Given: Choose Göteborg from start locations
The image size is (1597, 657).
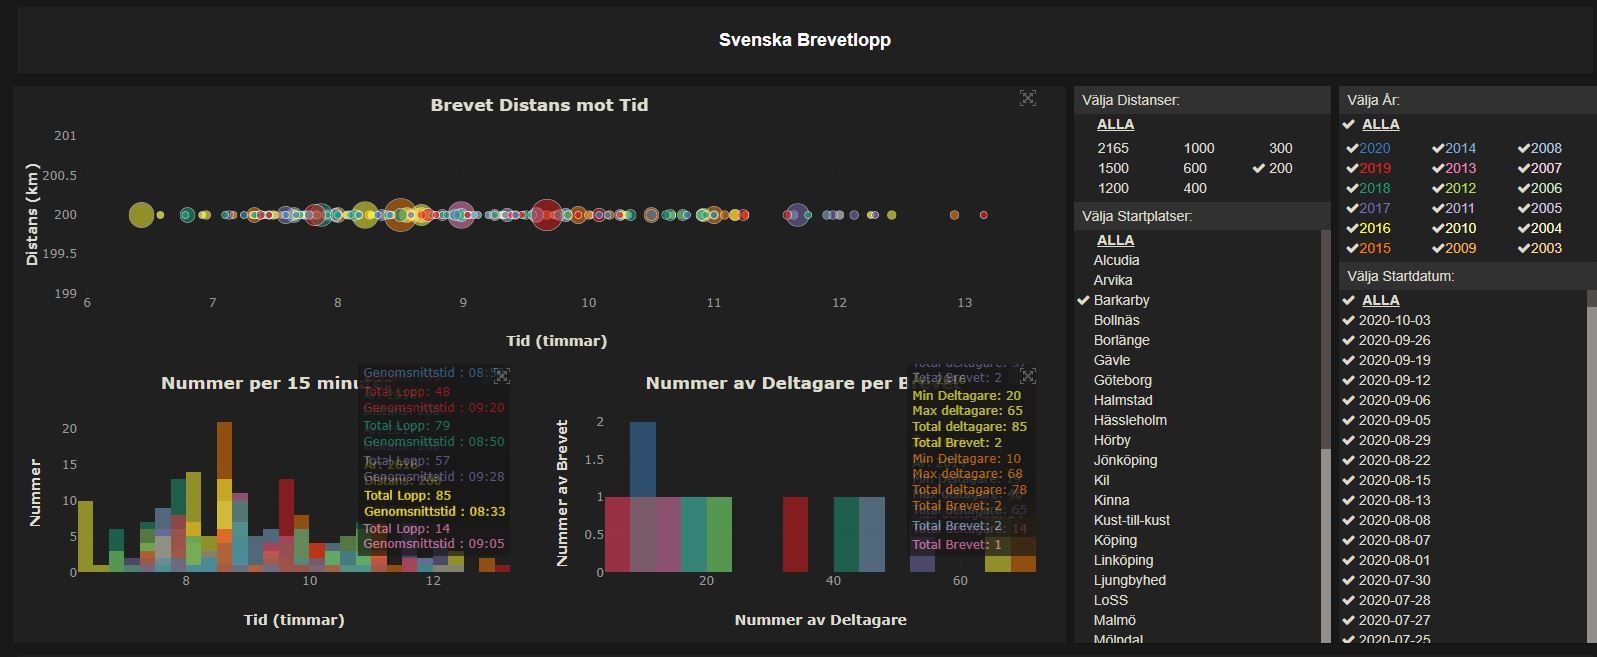Looking at the screenshot, I should [1122, 380].
